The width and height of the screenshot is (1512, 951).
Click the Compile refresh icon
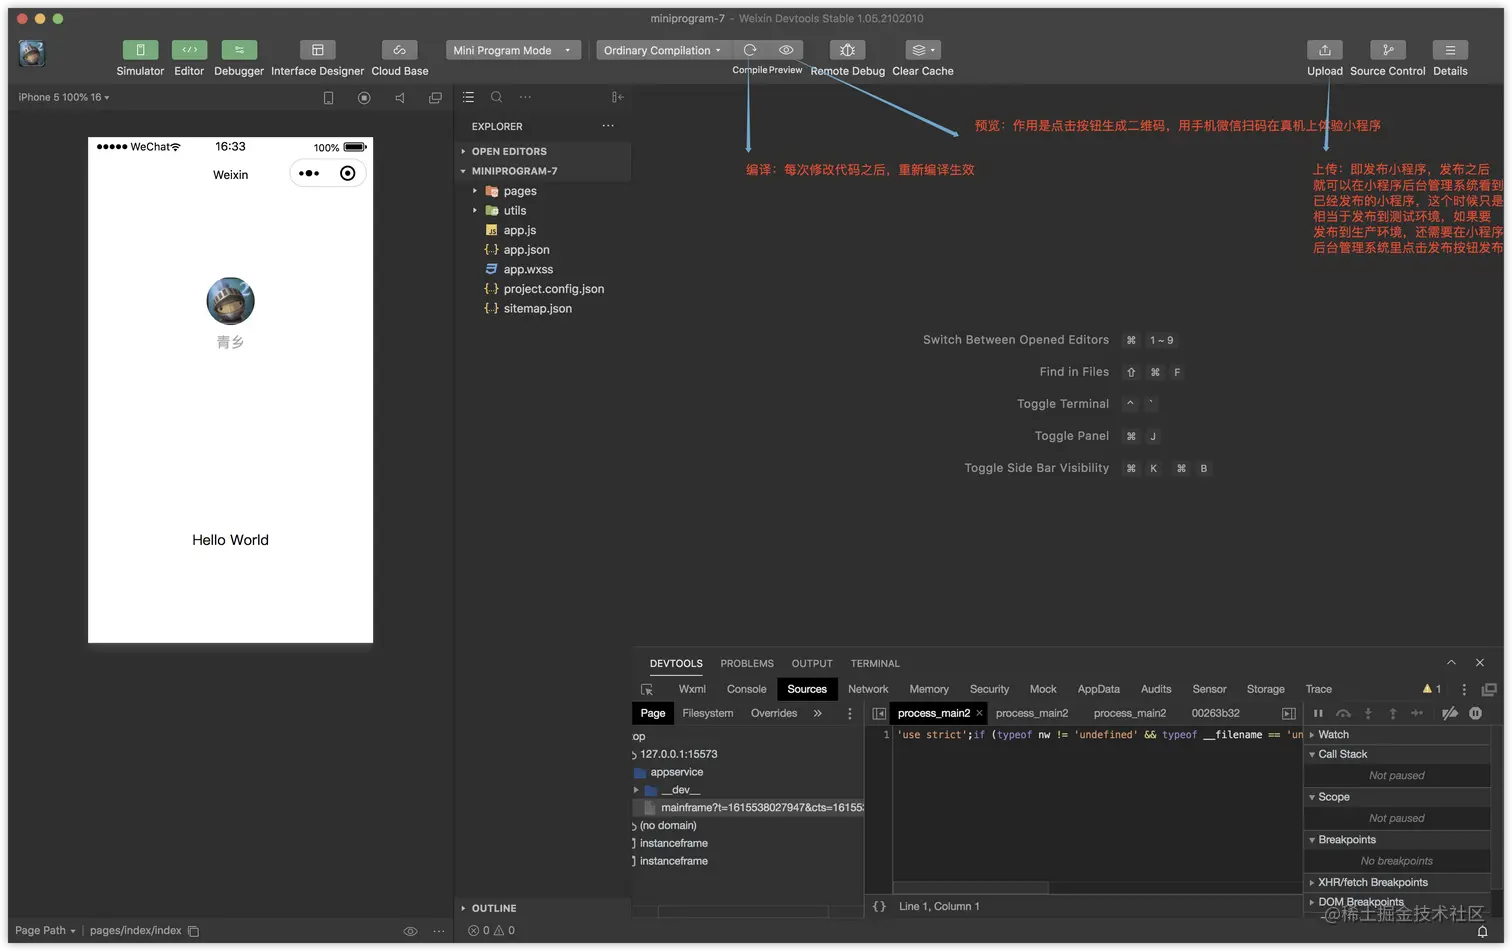point(750,50)
